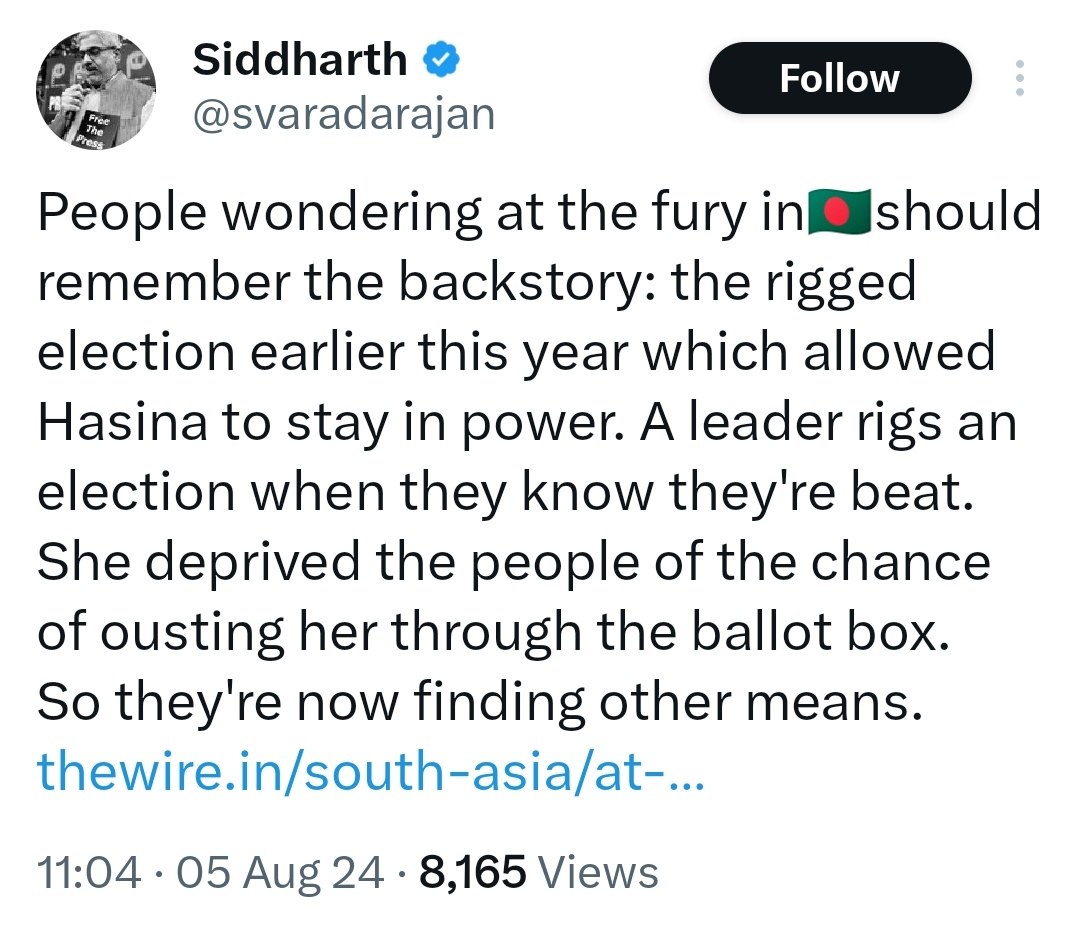1080x932 pixels.
Task: Click the 05 Aug 24 date
Action: click(x=280, y=872)
